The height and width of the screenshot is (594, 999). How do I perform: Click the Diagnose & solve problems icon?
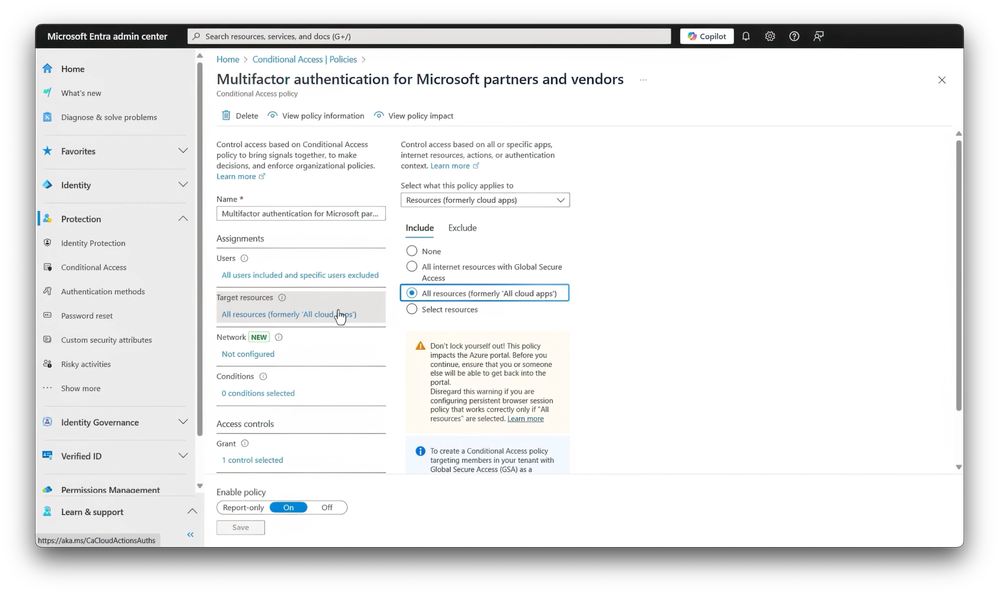point(47,117)
